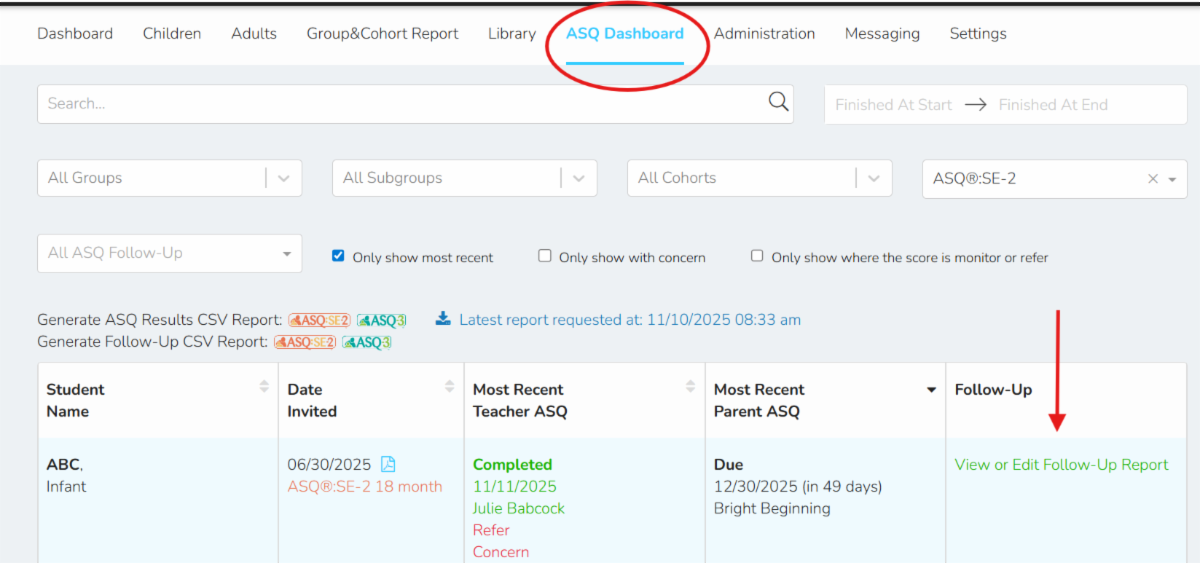Generate ASQ Results CSV for ASQ-3
This screenshot has width=1200, height=563.
tap(382, 320)
